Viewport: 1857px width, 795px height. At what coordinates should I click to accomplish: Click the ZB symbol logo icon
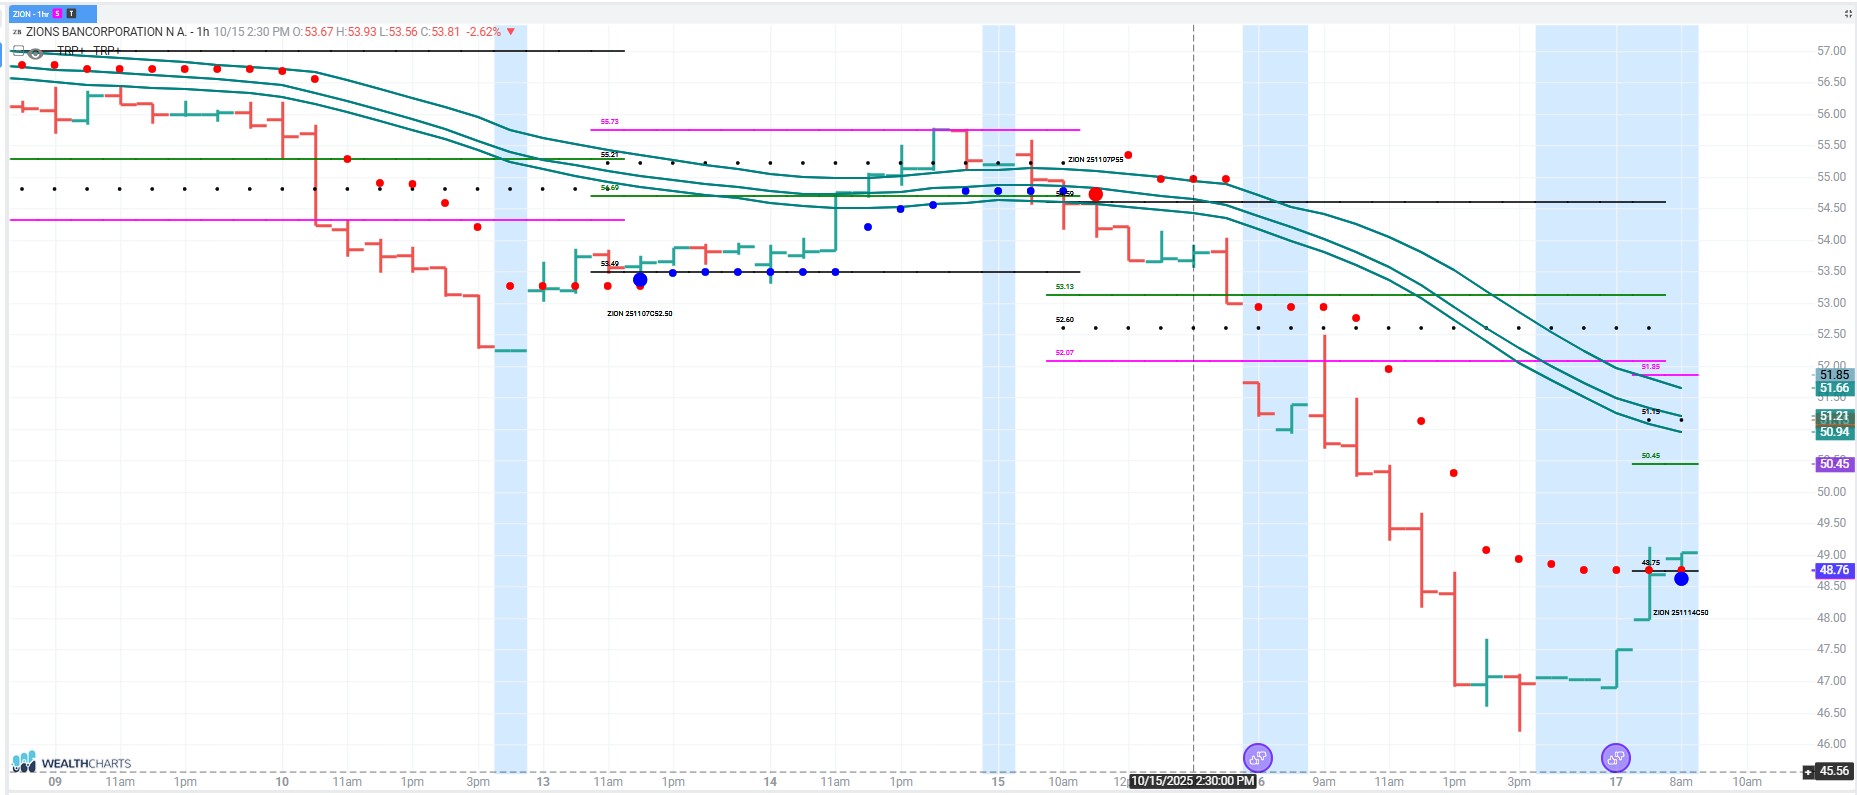click(17, 32)
